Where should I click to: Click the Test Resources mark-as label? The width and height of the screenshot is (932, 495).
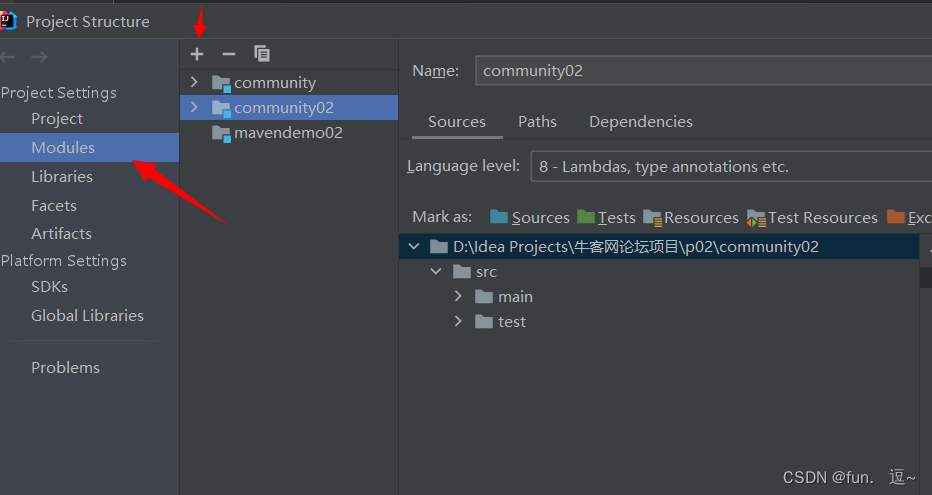click(823, 218)
